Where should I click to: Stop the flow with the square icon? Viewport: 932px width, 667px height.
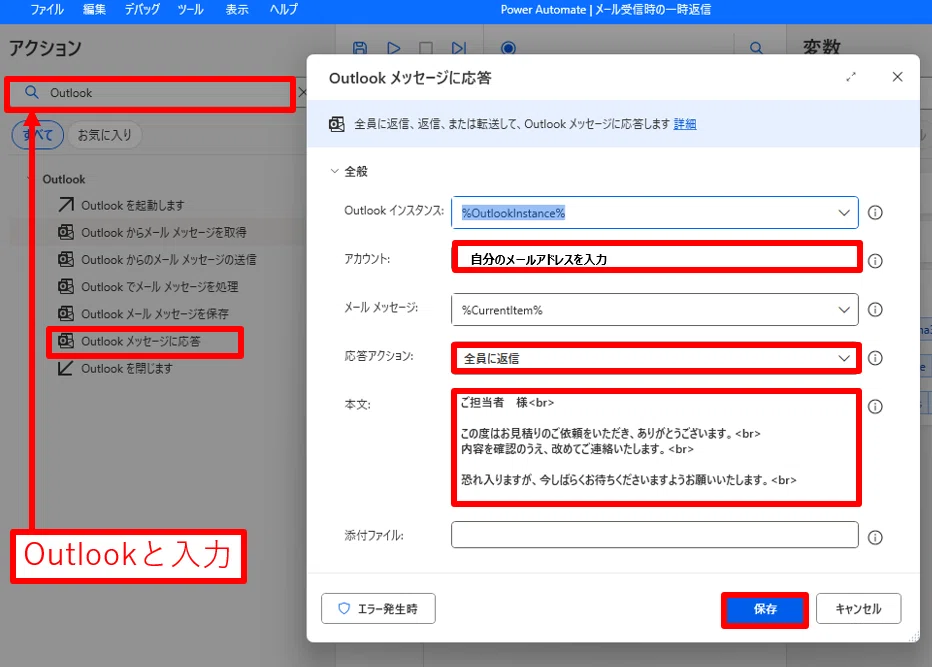[x=426, y=48]
